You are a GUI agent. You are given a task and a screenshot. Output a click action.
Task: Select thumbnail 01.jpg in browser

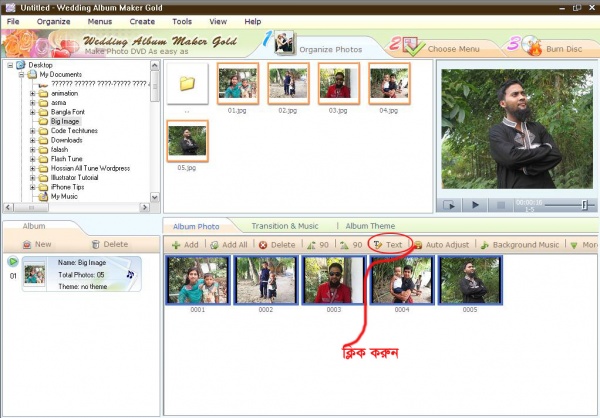(x=238, y=83)
